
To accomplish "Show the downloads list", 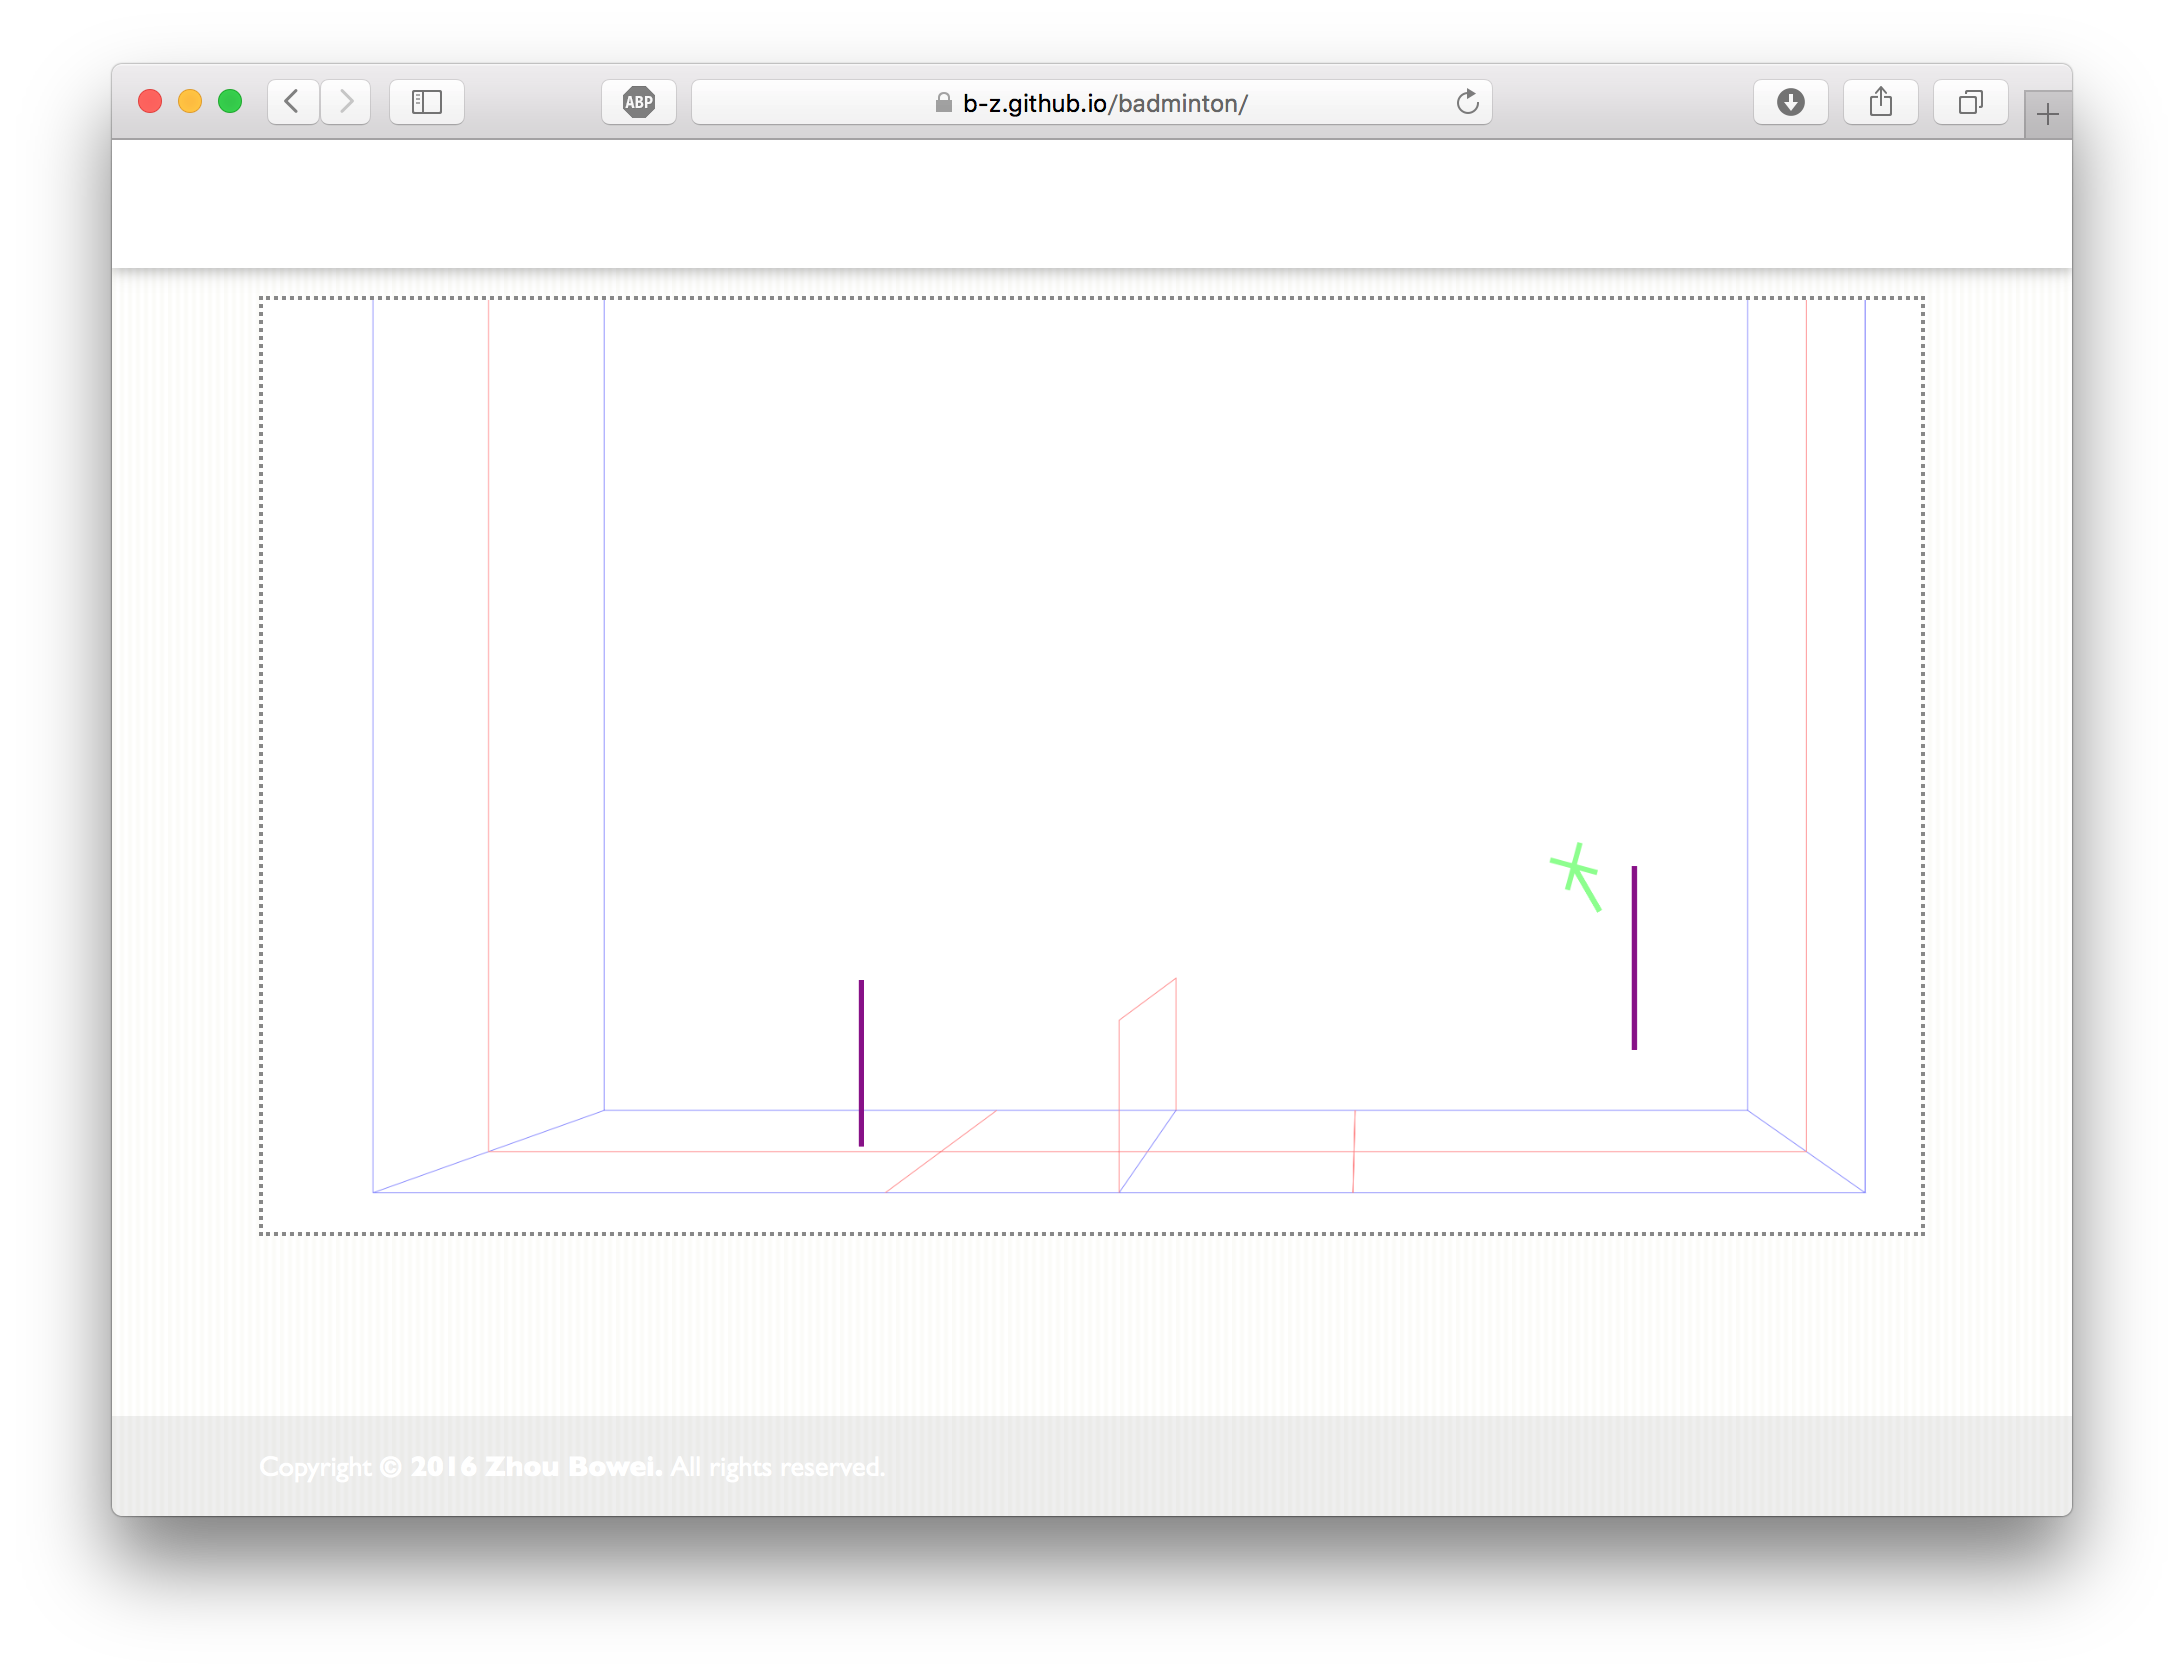I will (x=1790, y=102).
